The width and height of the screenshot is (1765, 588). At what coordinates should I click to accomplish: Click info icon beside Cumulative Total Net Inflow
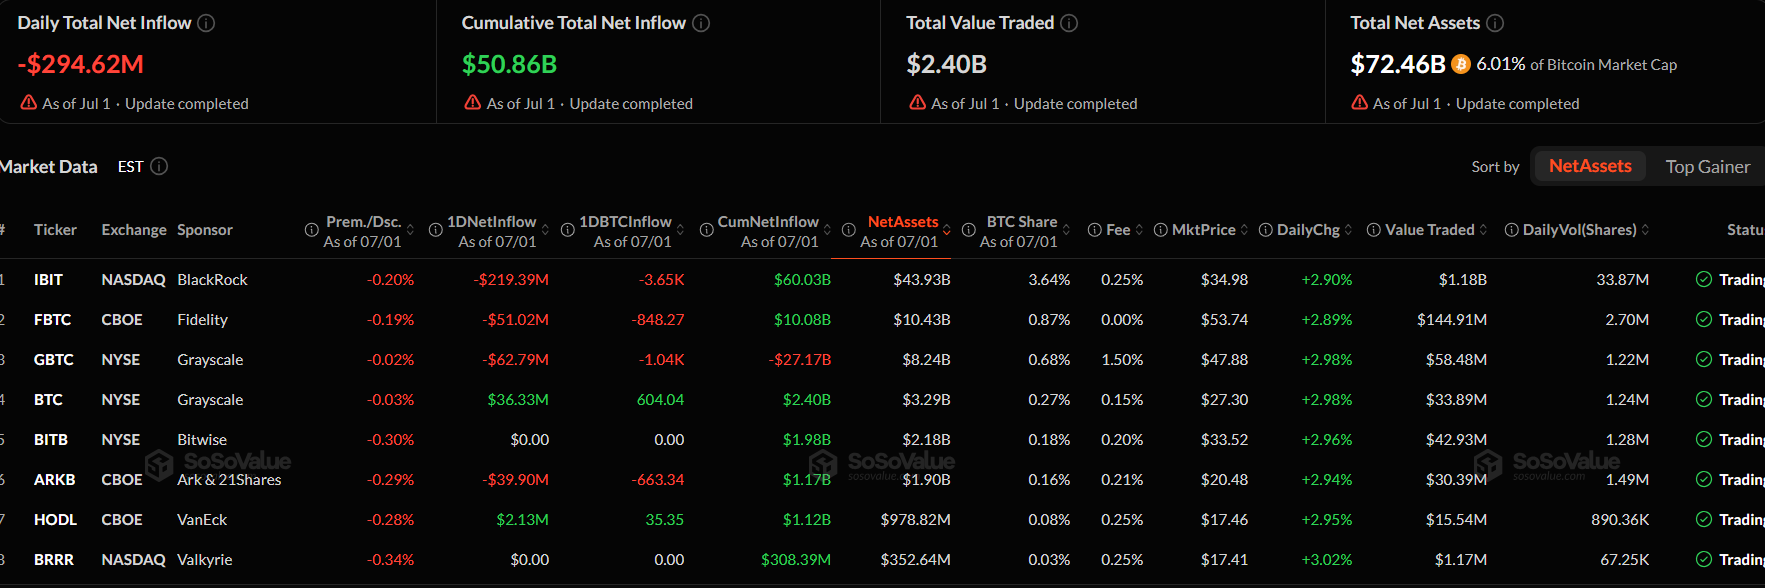click(x=701, y=23)
